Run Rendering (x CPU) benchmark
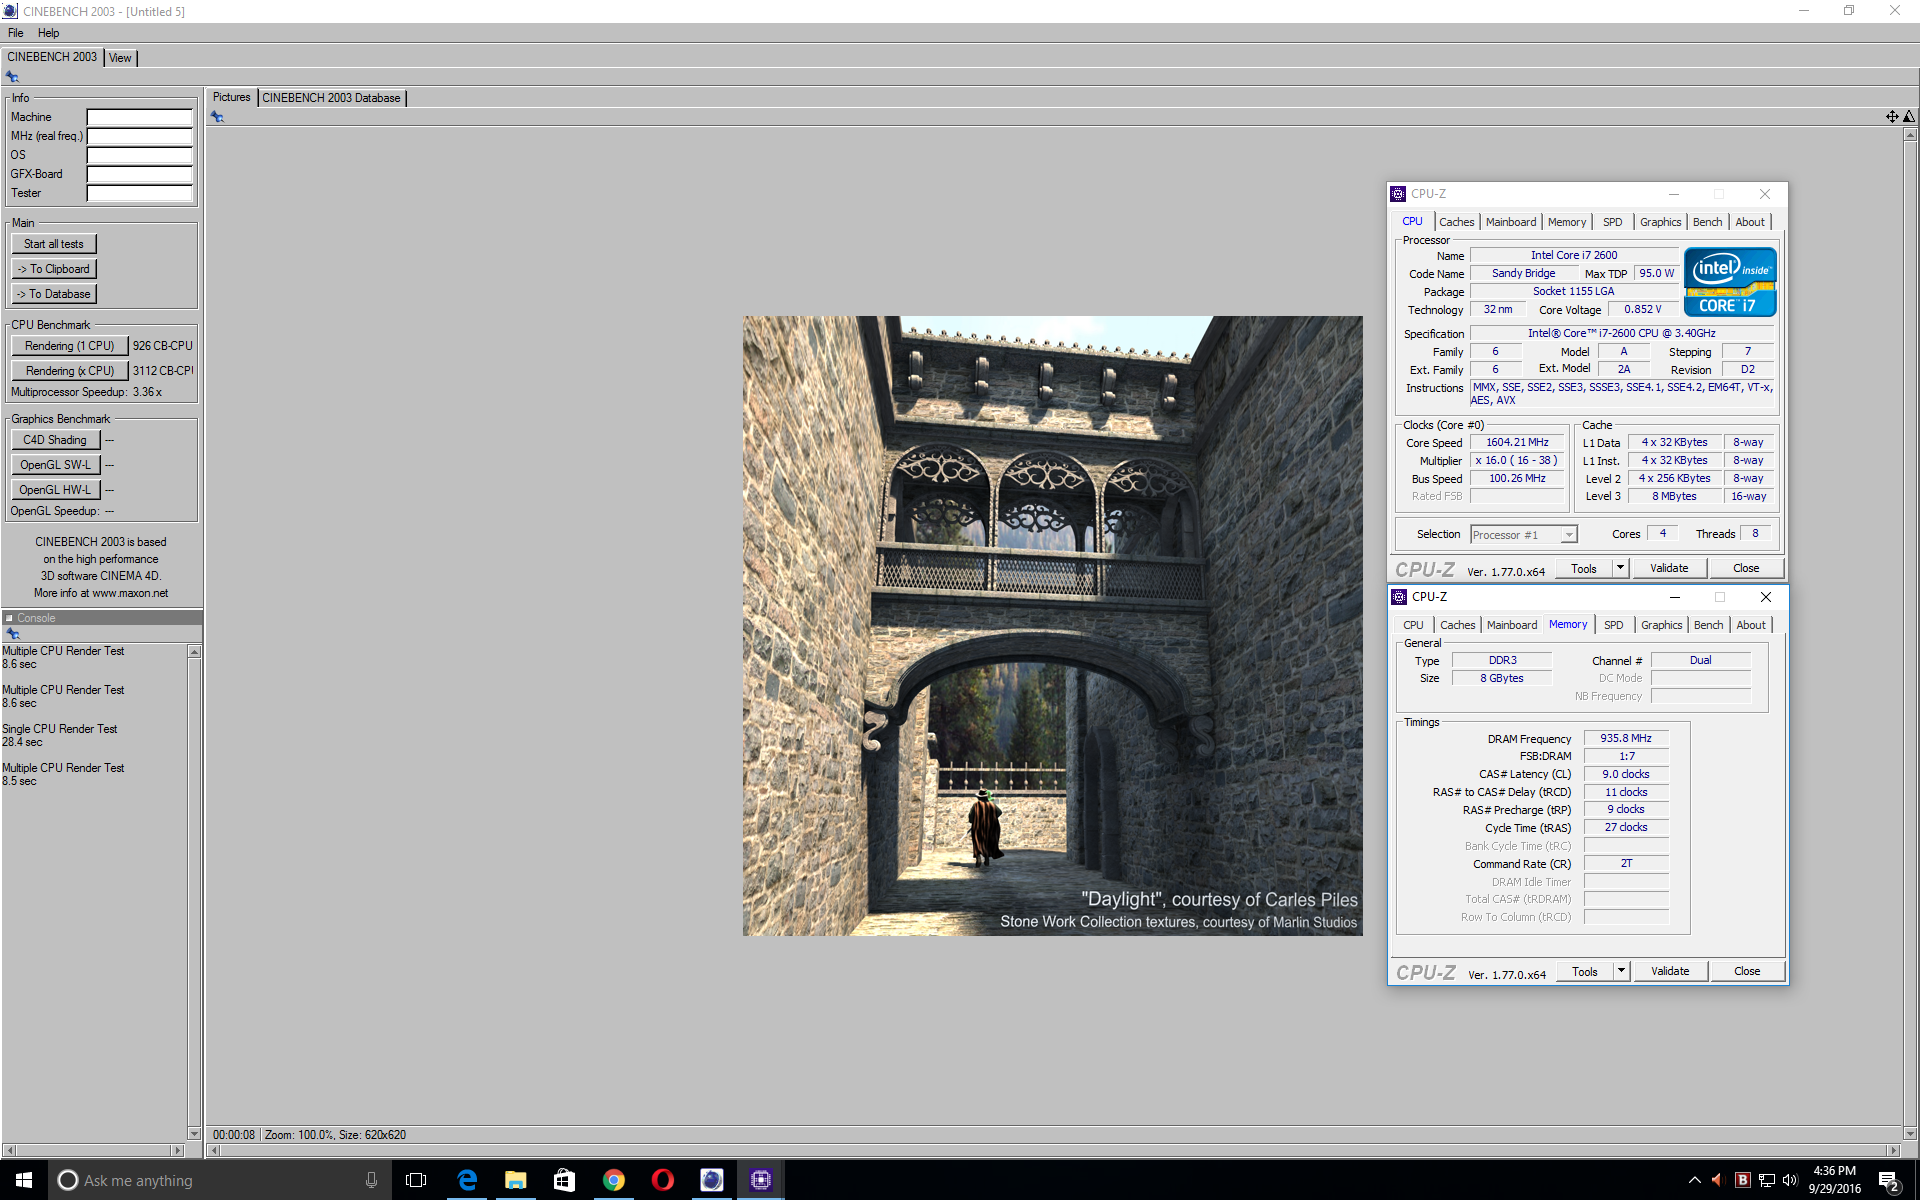The image size is (1920, 1200). point(70,371)
